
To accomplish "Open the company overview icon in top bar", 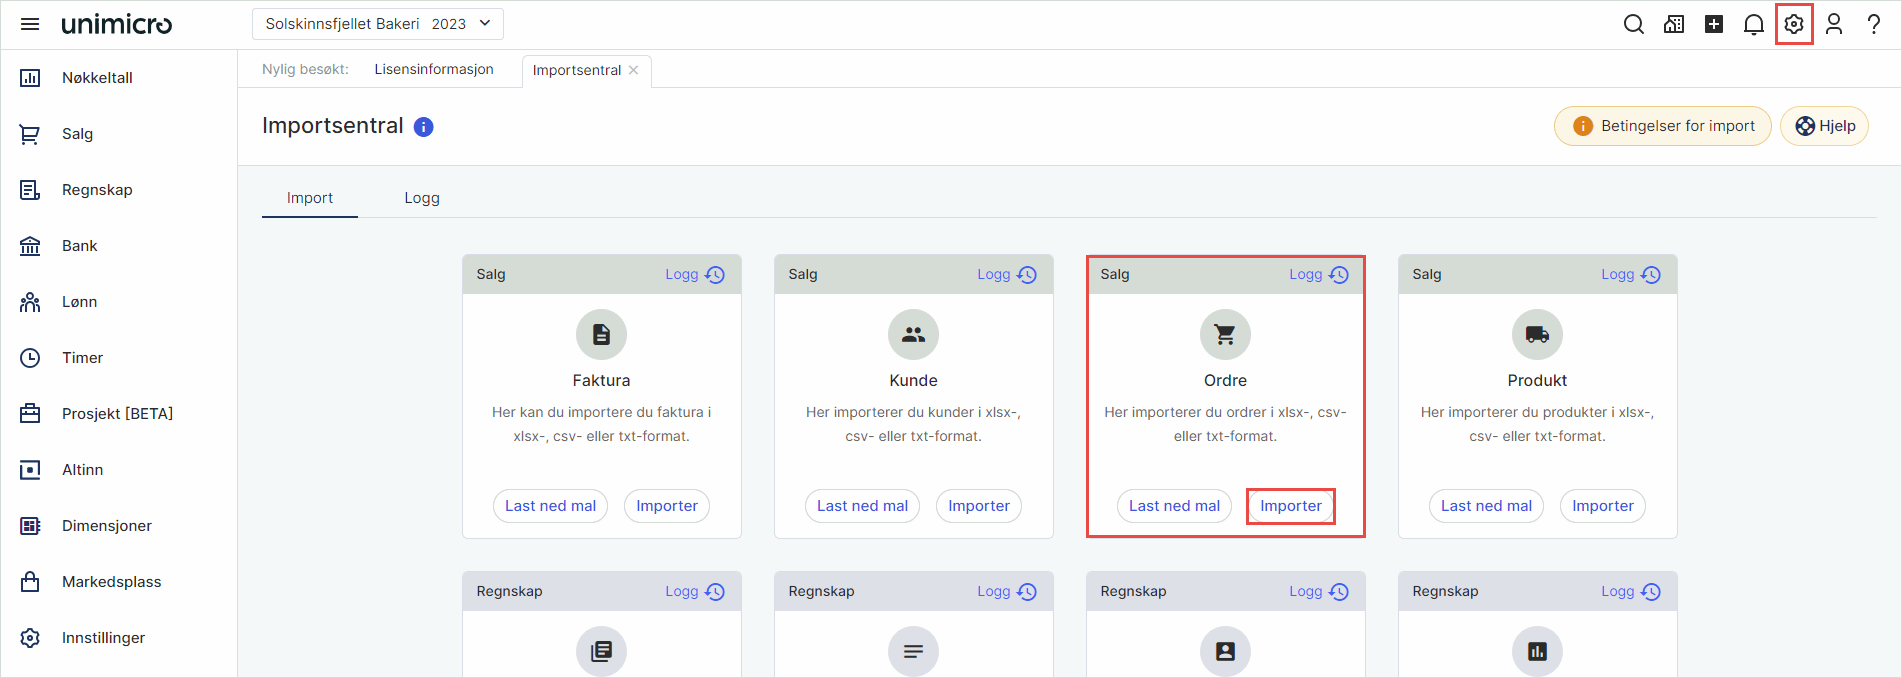I will coord(1673,24).
